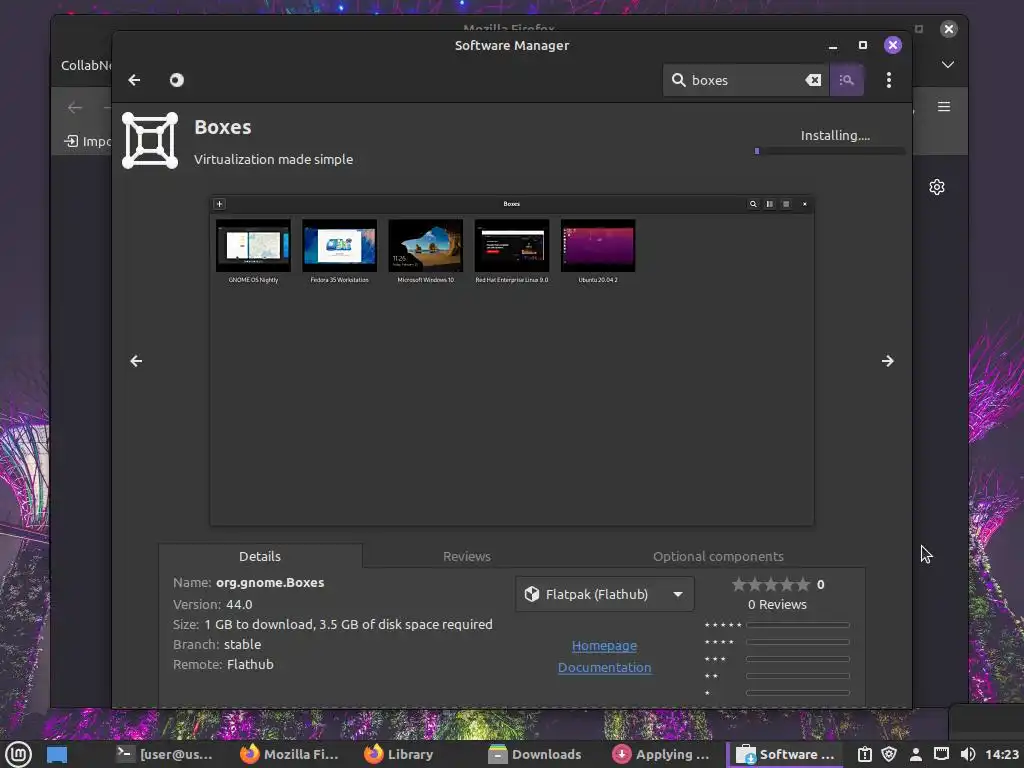Image resolution: width=1024 pixels, height=768 pixels.
Task: Click Firefox back navigation arrow
Action: pos(75,108)
